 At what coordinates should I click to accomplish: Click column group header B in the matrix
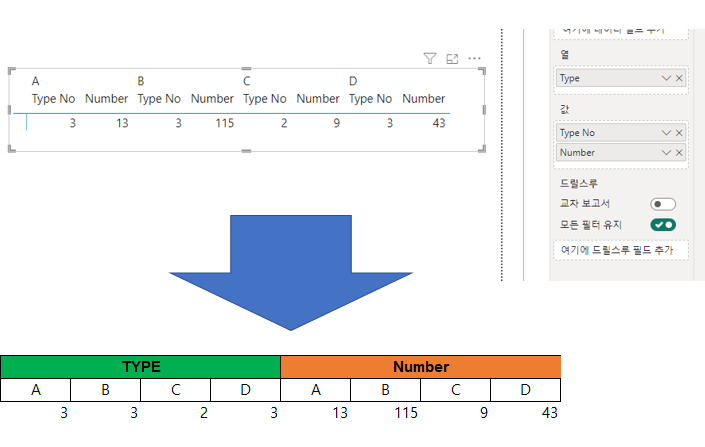[x=141, y=81]
